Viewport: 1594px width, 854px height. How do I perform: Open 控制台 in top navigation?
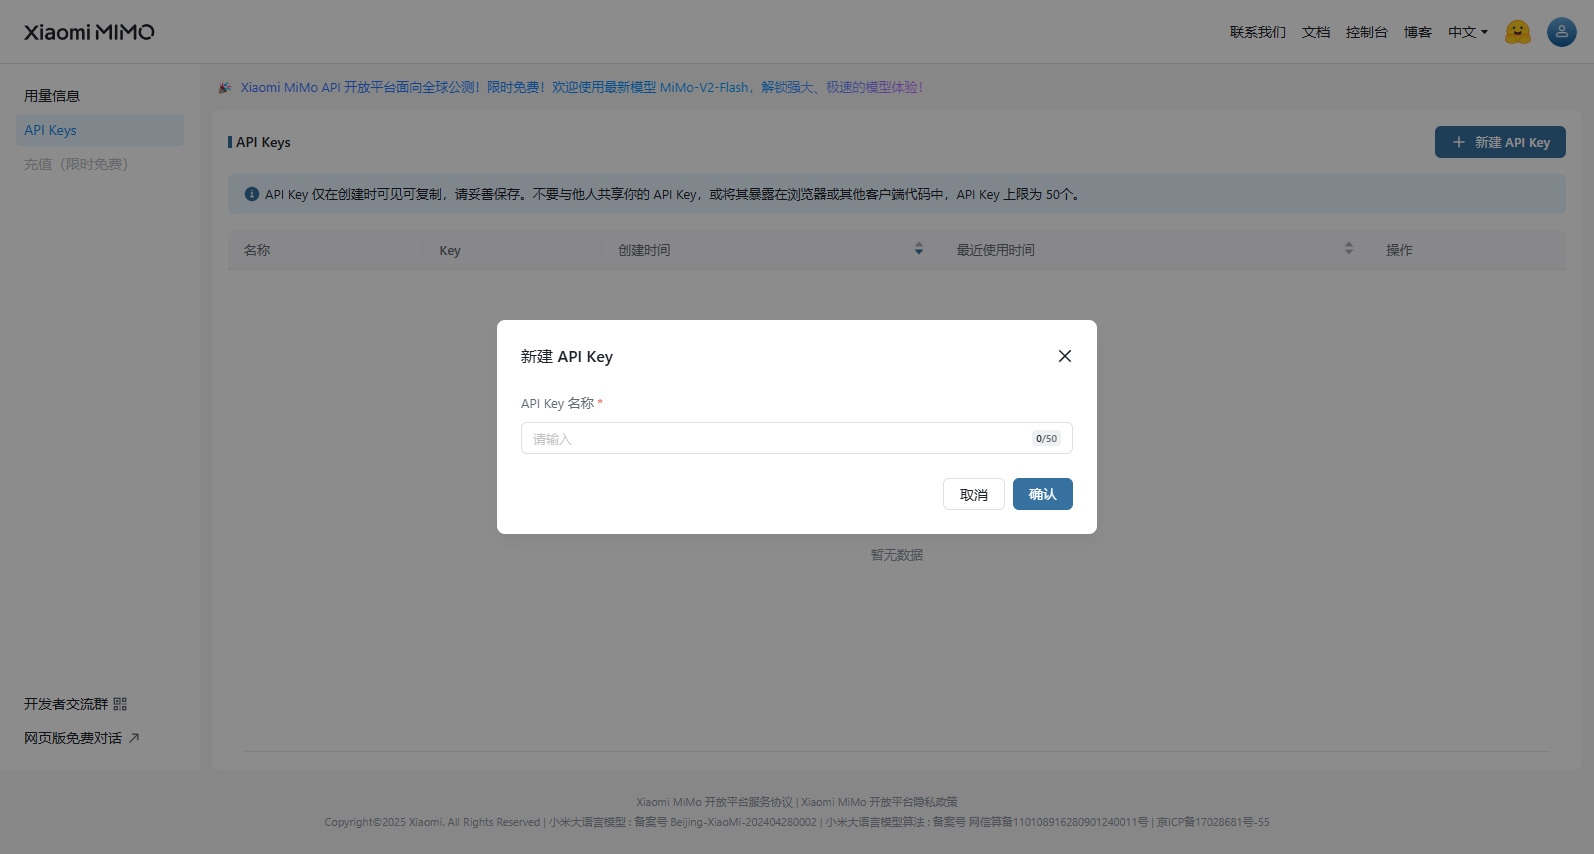click(x=1366, y=32)
